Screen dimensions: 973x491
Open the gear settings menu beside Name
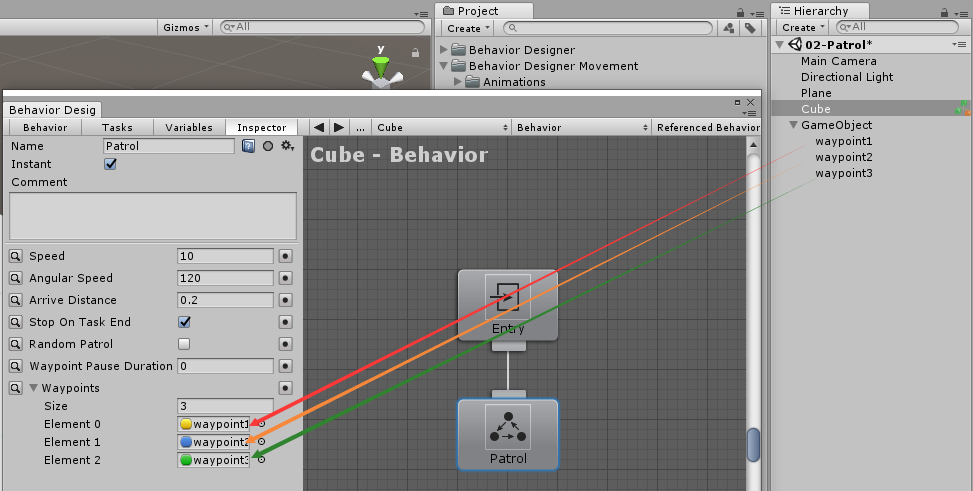(287, 146)
